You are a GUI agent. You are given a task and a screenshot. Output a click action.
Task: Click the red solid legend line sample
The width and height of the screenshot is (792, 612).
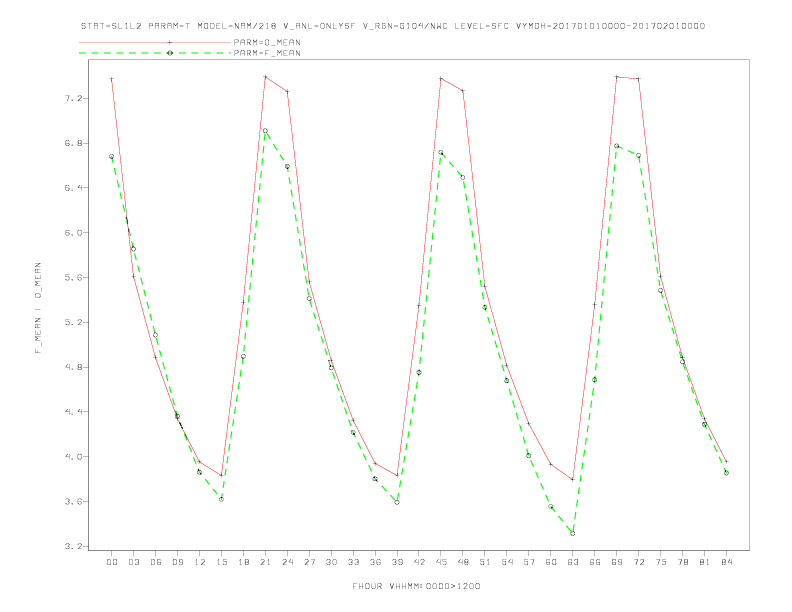click(x=155, y=42)
